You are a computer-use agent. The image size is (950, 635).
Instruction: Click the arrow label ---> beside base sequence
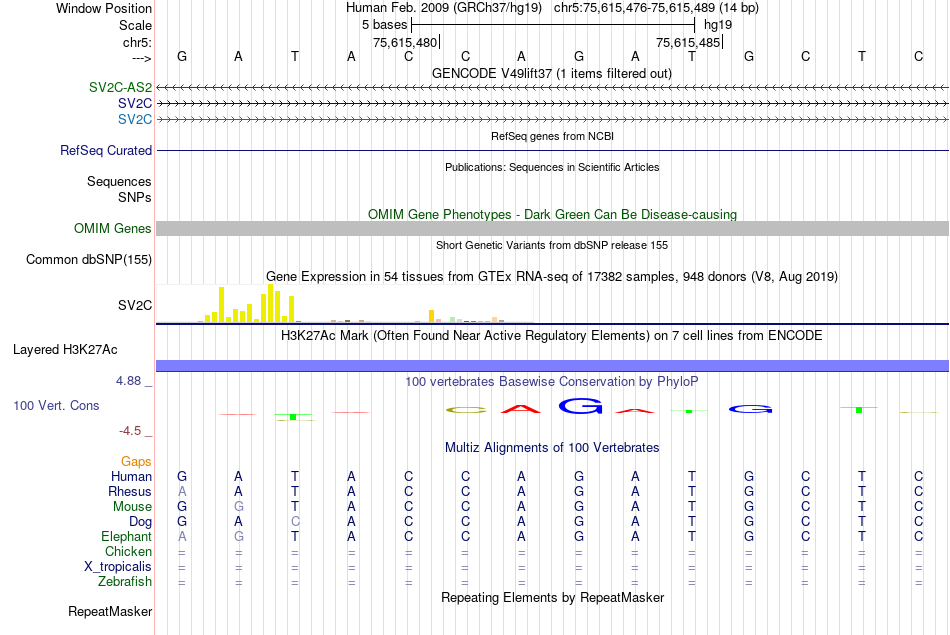(142, 58)
